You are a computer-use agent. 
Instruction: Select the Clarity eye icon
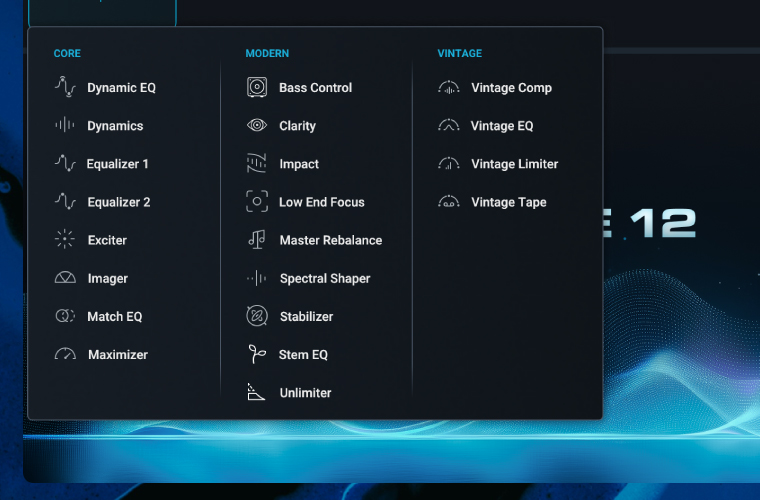(257, 126)
